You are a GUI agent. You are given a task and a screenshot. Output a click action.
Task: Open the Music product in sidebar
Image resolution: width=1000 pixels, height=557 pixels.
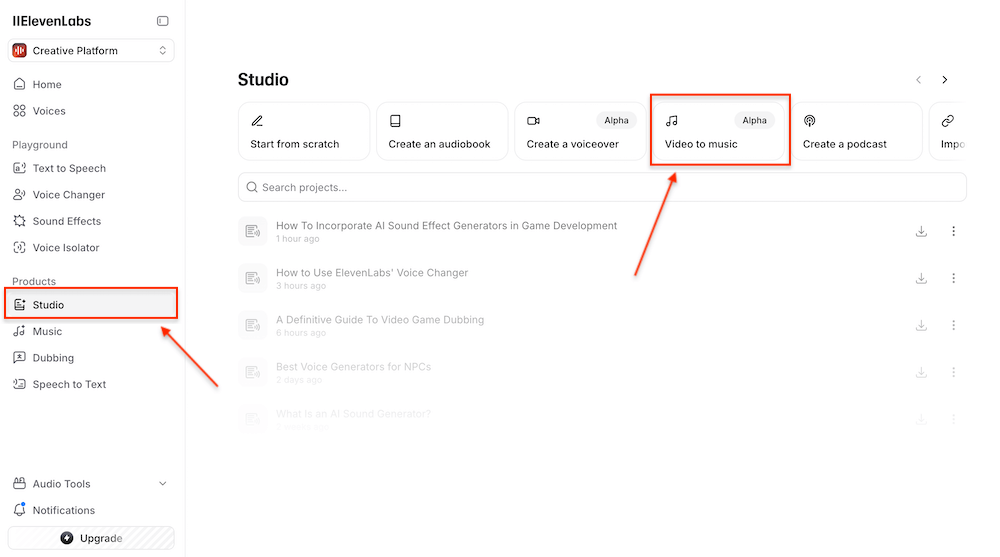pyautogui.click(x=47, y=332)
